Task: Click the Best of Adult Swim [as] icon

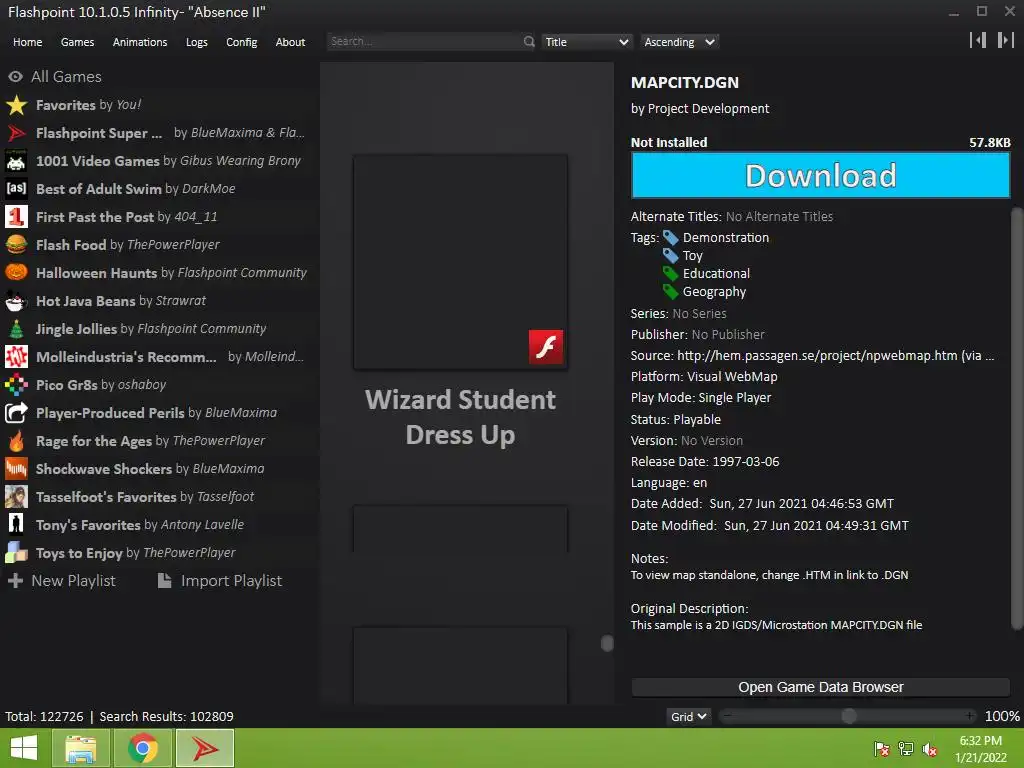Action: point(16,189)
